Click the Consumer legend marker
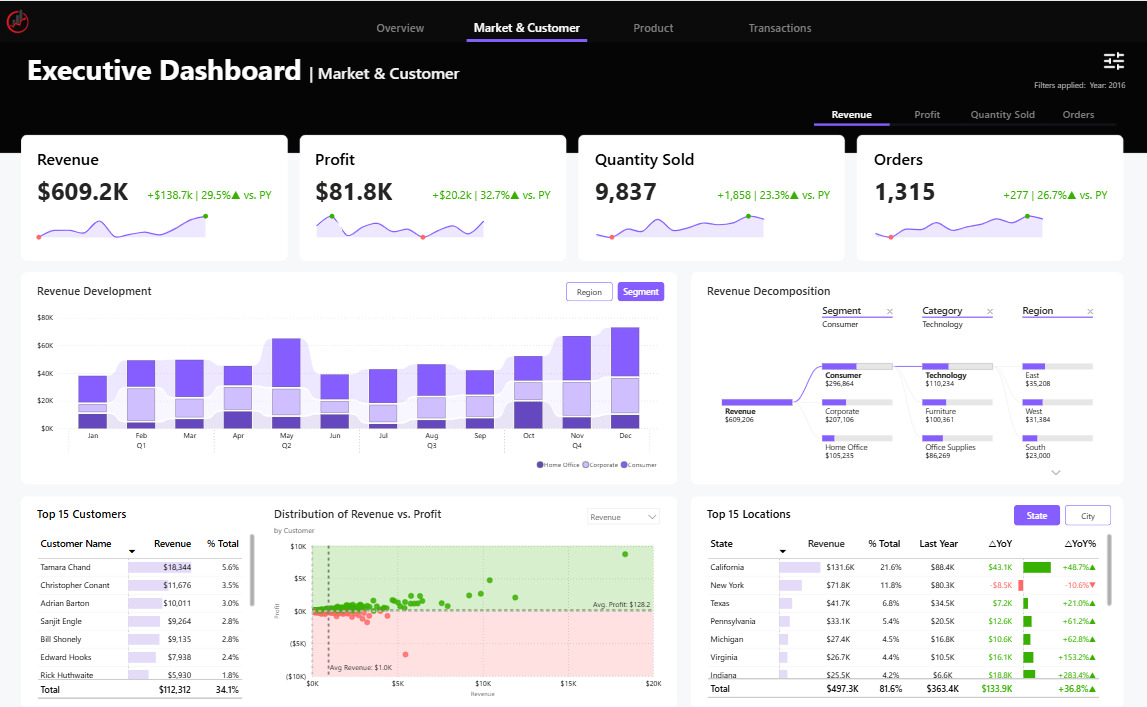 coord(625,465)
